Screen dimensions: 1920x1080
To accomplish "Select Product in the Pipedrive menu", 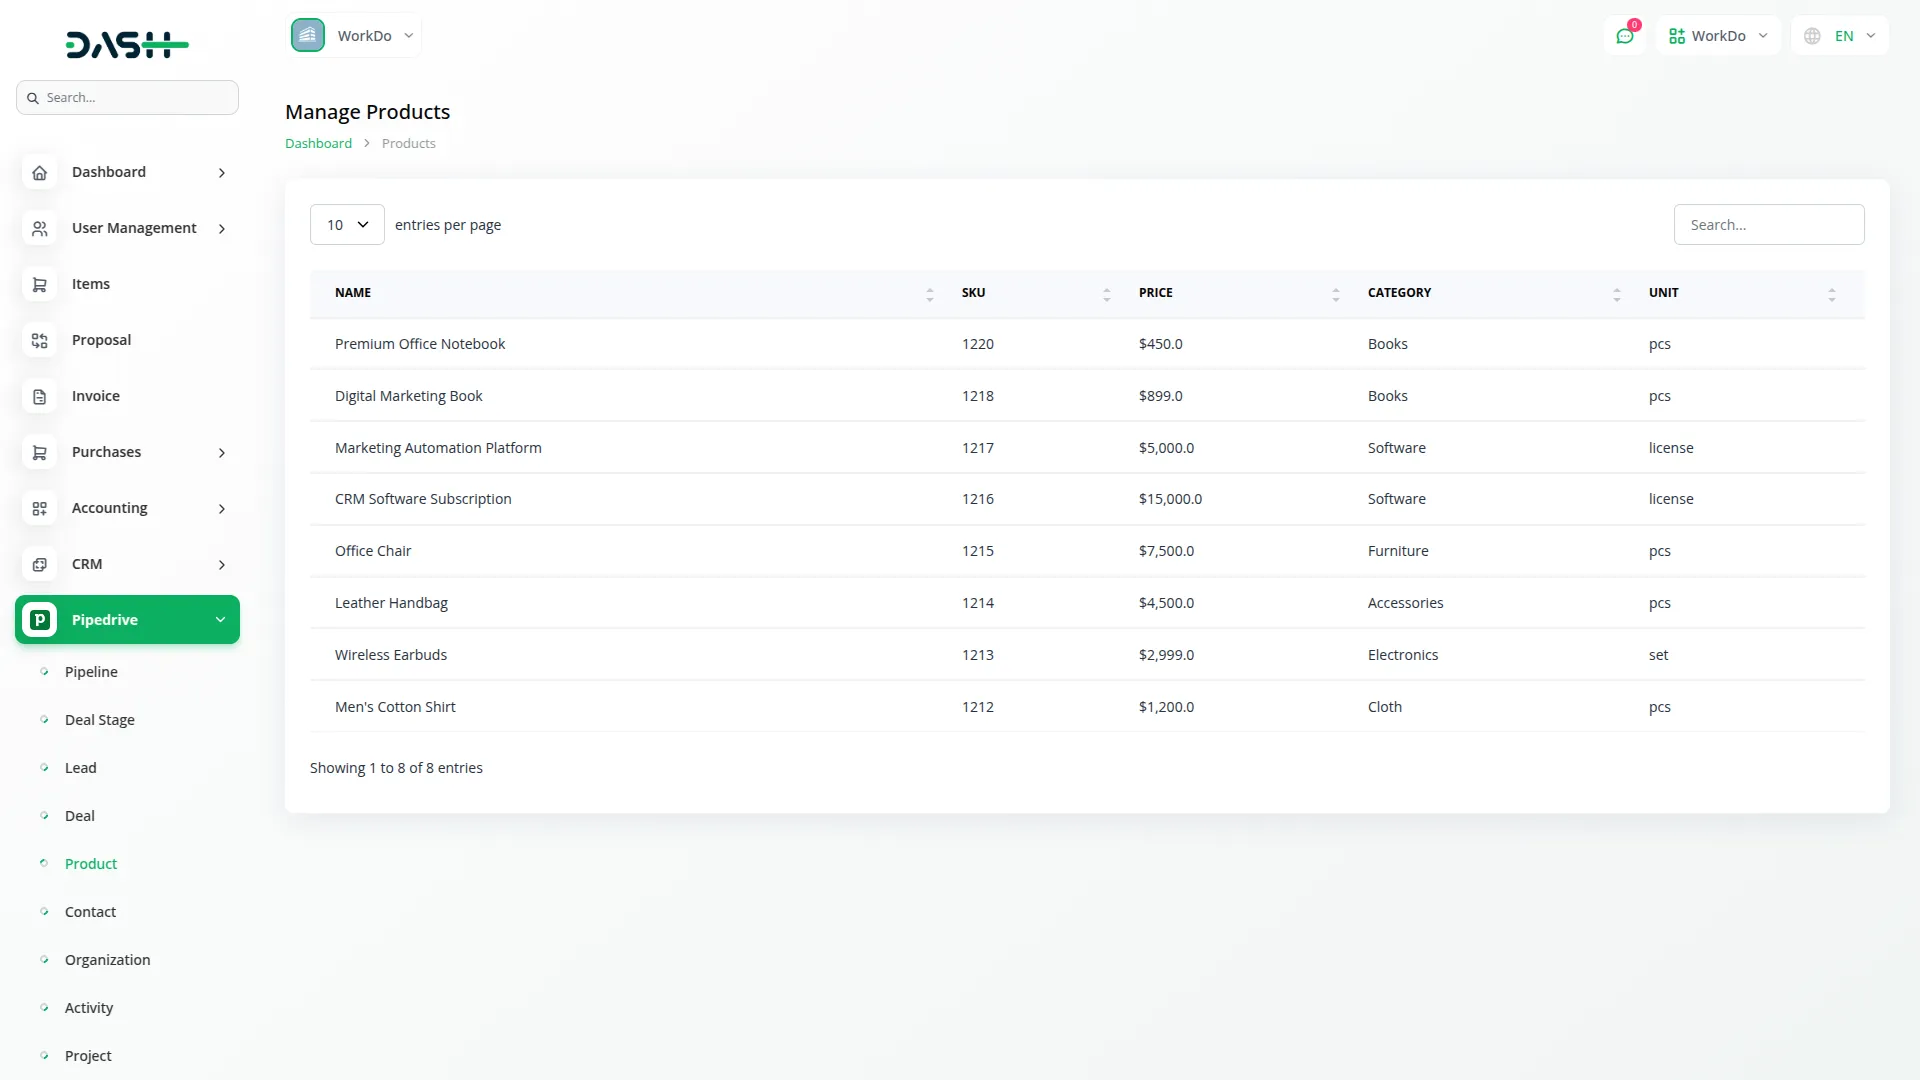I will [90, 863].
